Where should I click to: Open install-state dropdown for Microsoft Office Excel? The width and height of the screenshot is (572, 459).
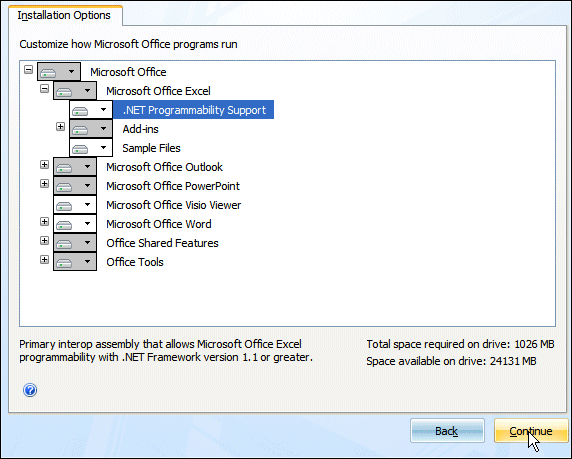(x=75, y=90)
